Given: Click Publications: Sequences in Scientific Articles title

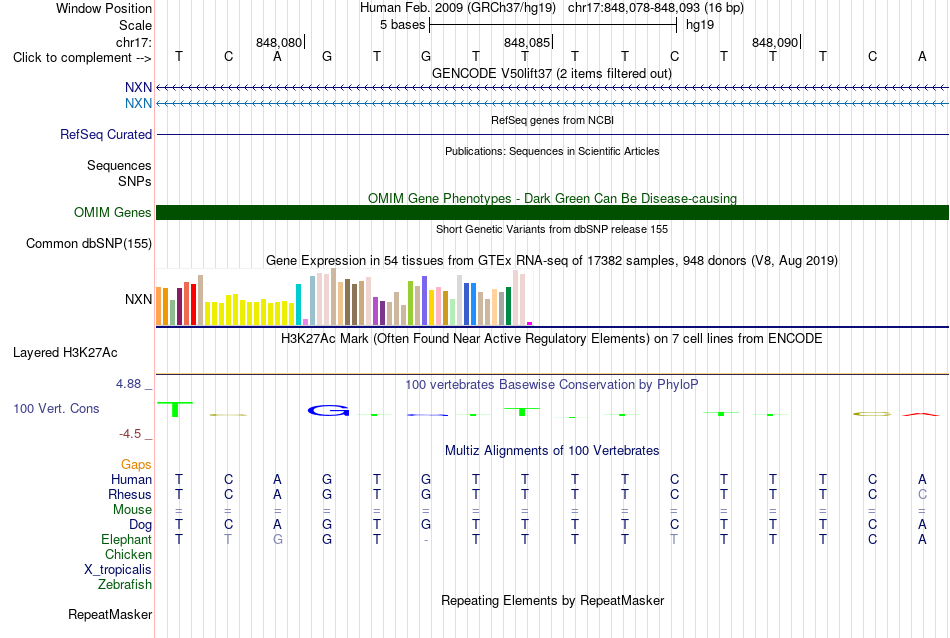Looking at the screenshot, I should pos(552,151).
